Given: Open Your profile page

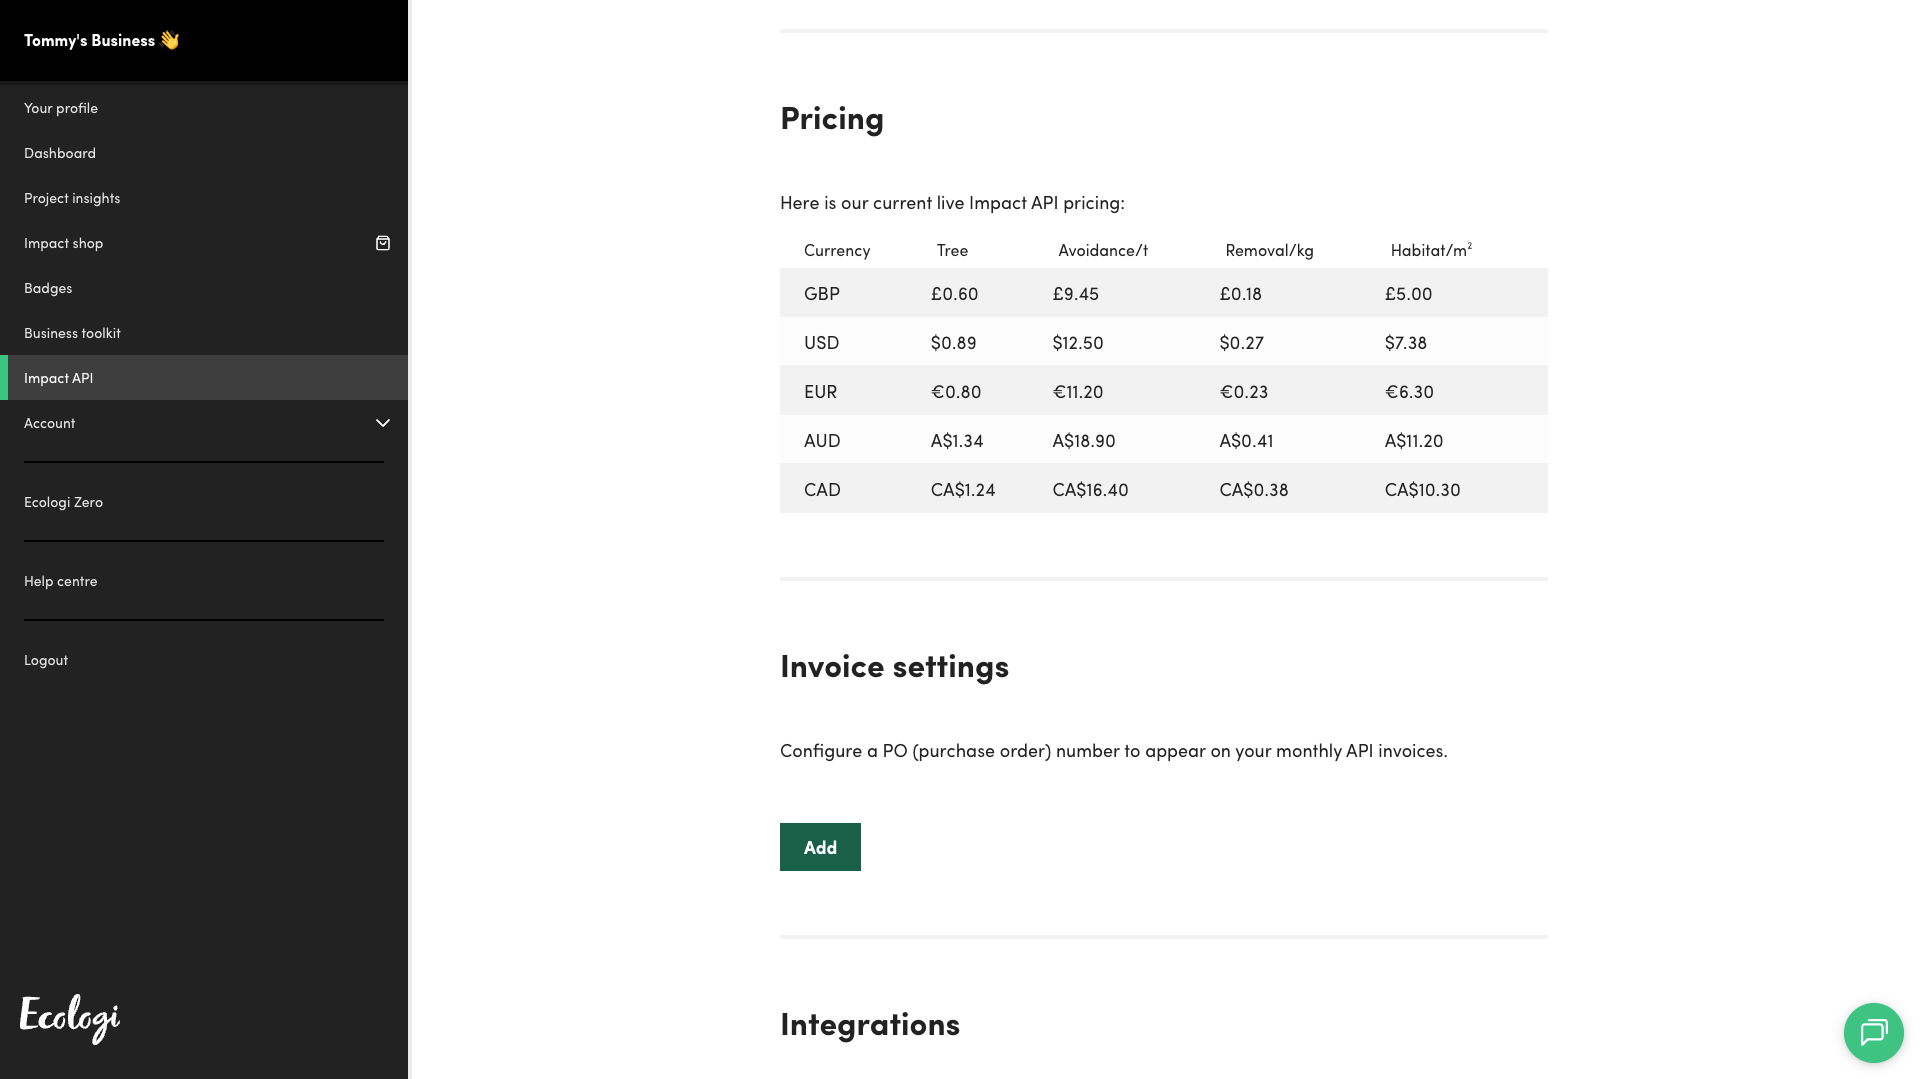Looking at the screenshot, I should tap(61, 108).
